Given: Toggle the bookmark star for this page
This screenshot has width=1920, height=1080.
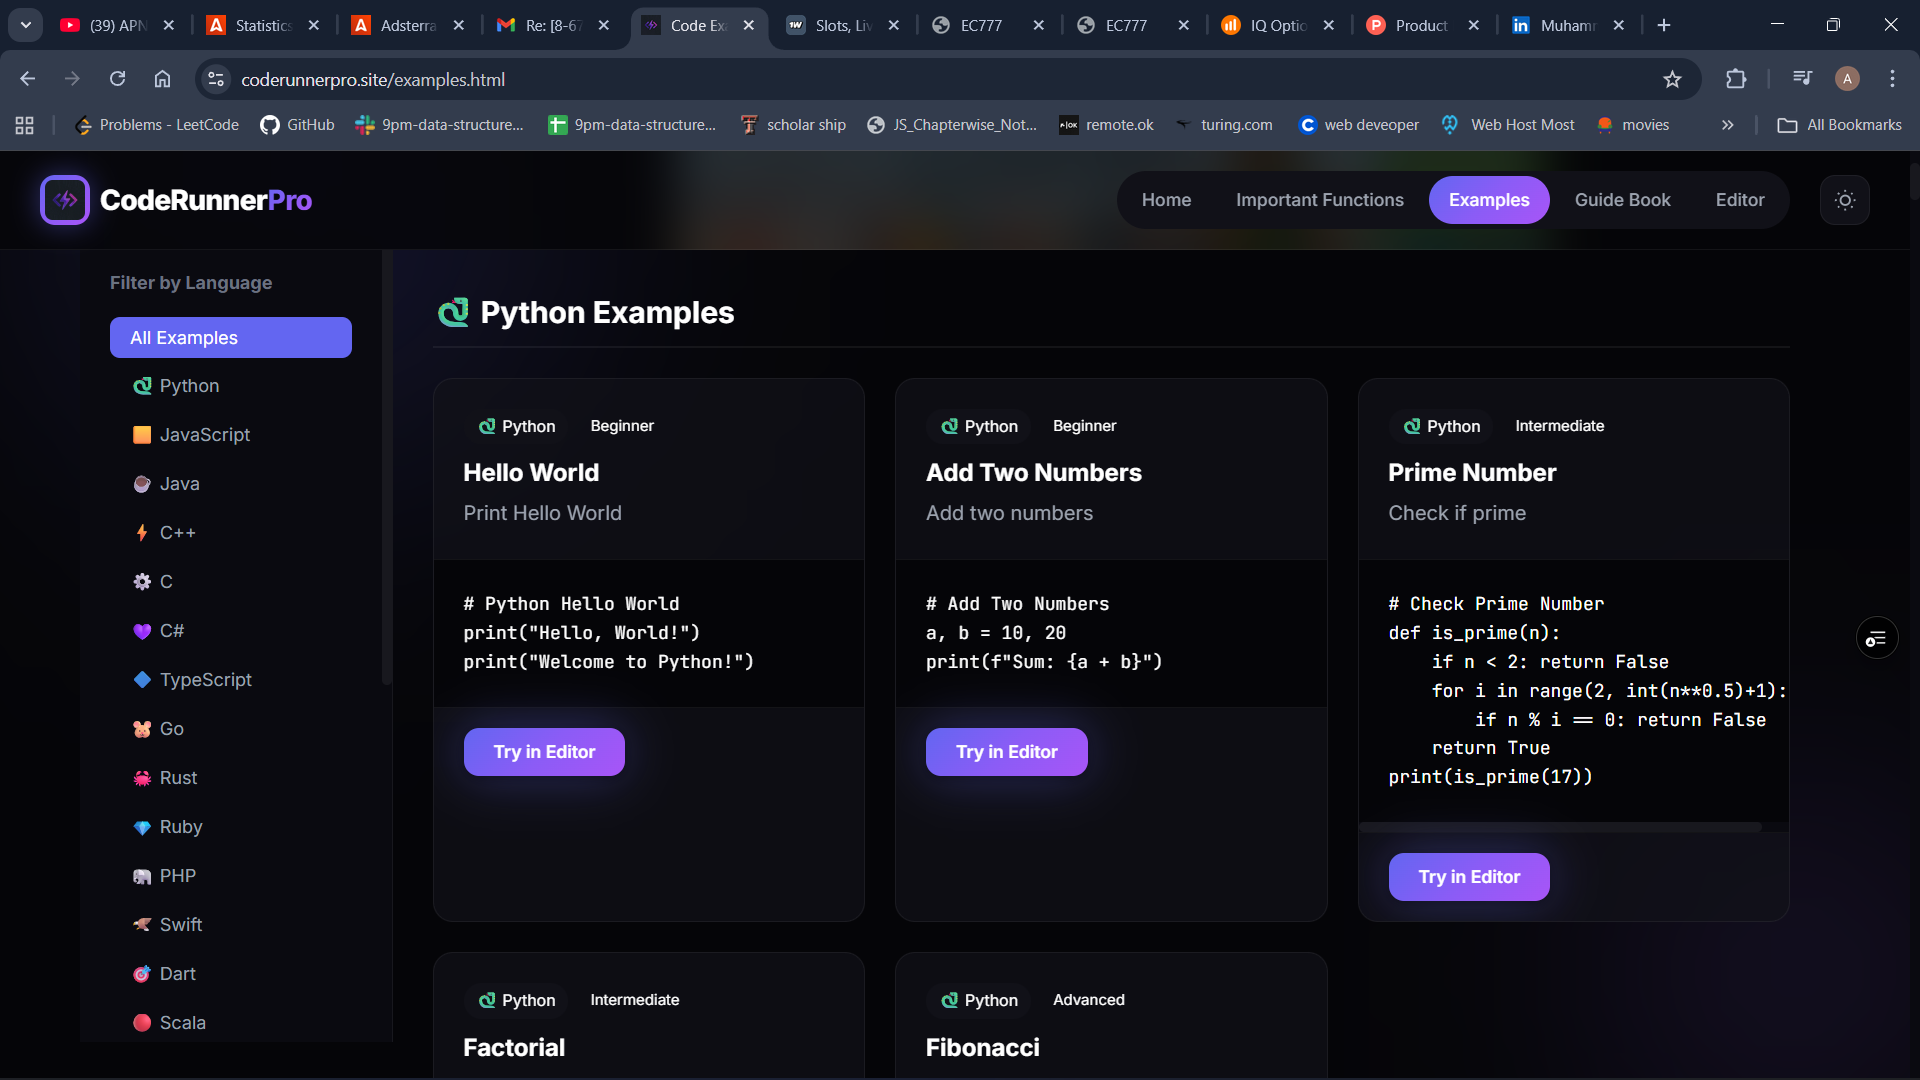Looking at the screenshot, I should click(1673, 79).
